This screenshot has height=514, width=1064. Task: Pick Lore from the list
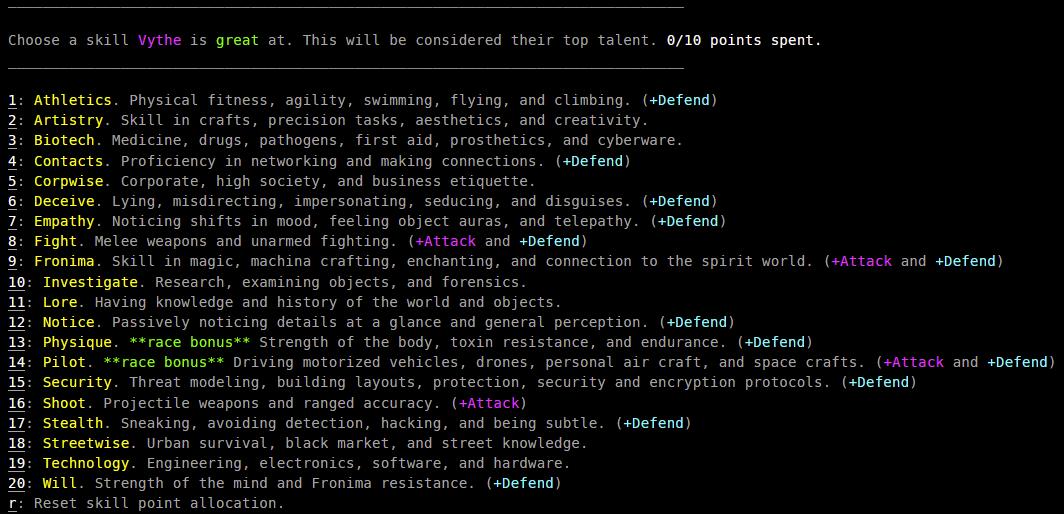pos(285,302)
